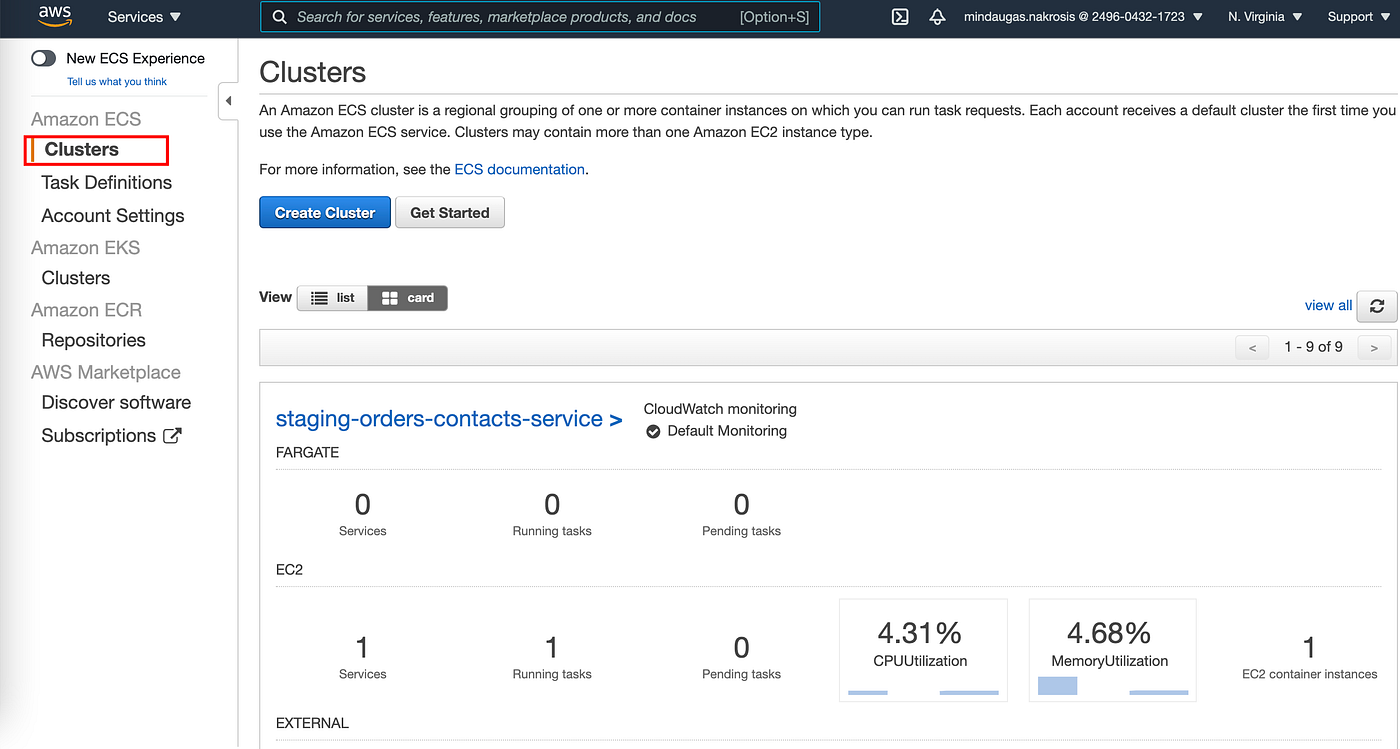Switch to list view
1400x749 pixels.
(333, 298)
